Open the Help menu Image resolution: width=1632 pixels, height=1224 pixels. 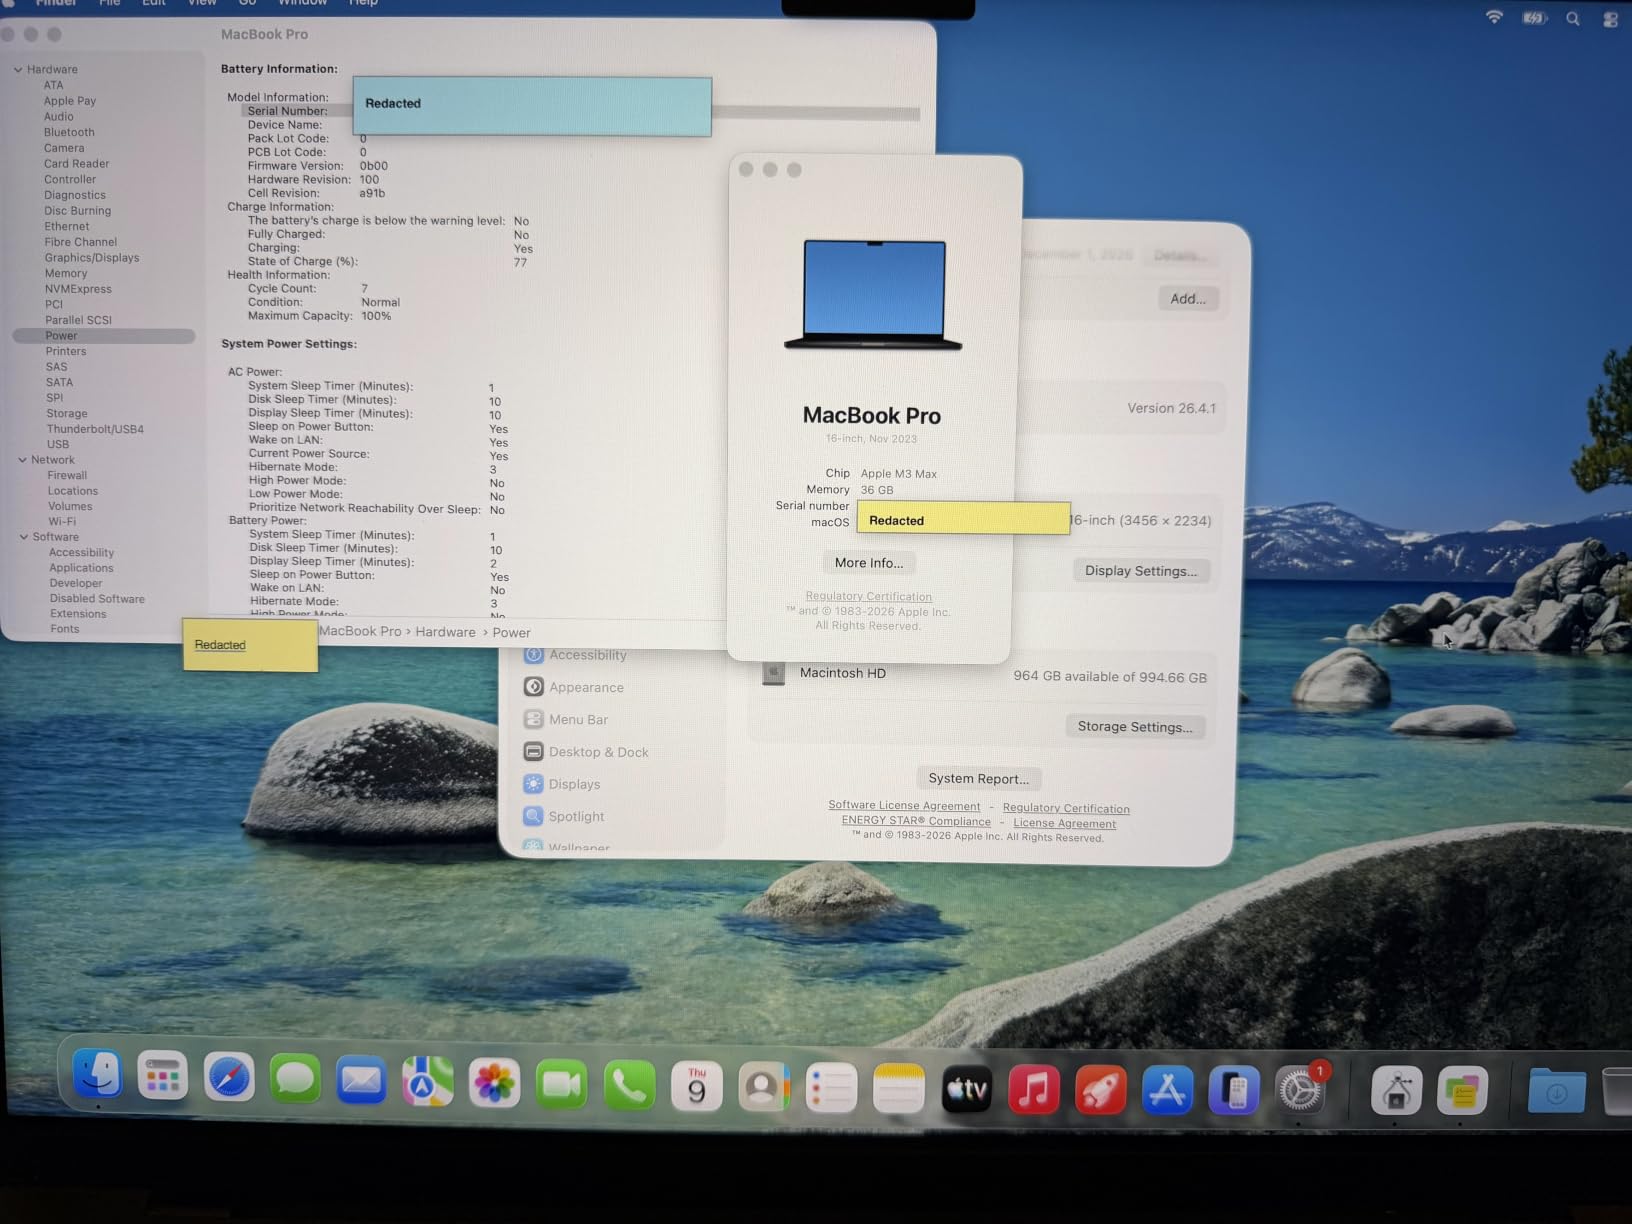(x=363, y=3)
